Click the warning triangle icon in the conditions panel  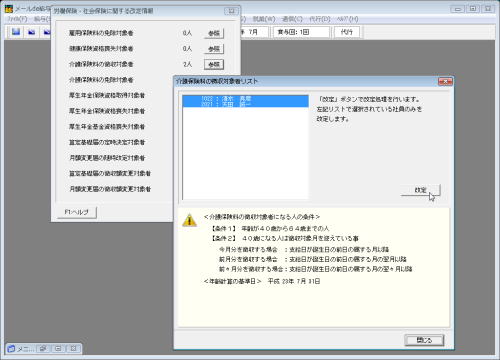coord(189,220)
